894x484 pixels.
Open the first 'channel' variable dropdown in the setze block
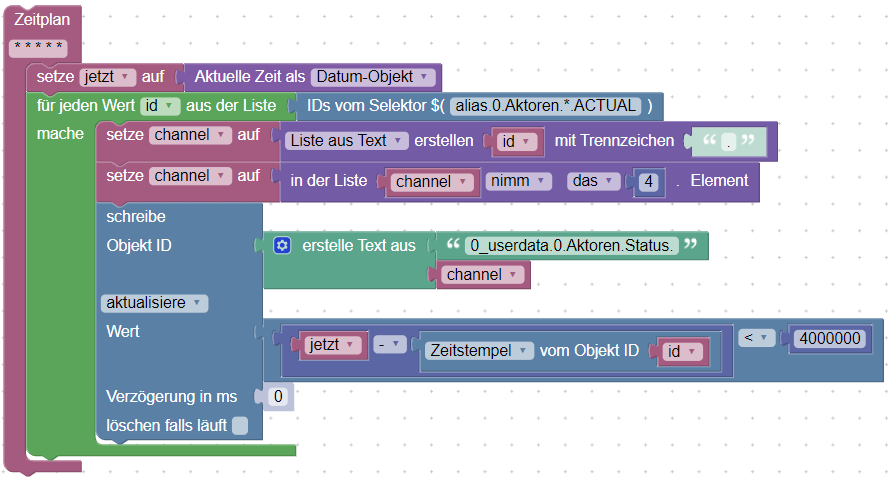click(190, 135)
